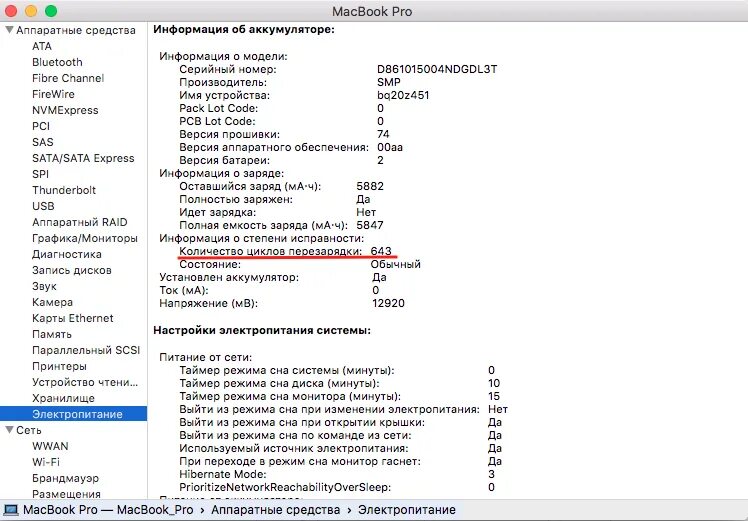The height and width of the screenshot is (521, 748).
Task: Click firmware version value 74
Action: (383, 134)
